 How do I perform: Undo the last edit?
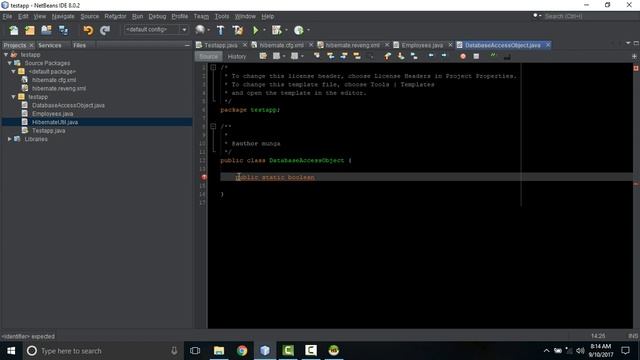(x=88, y=30)
